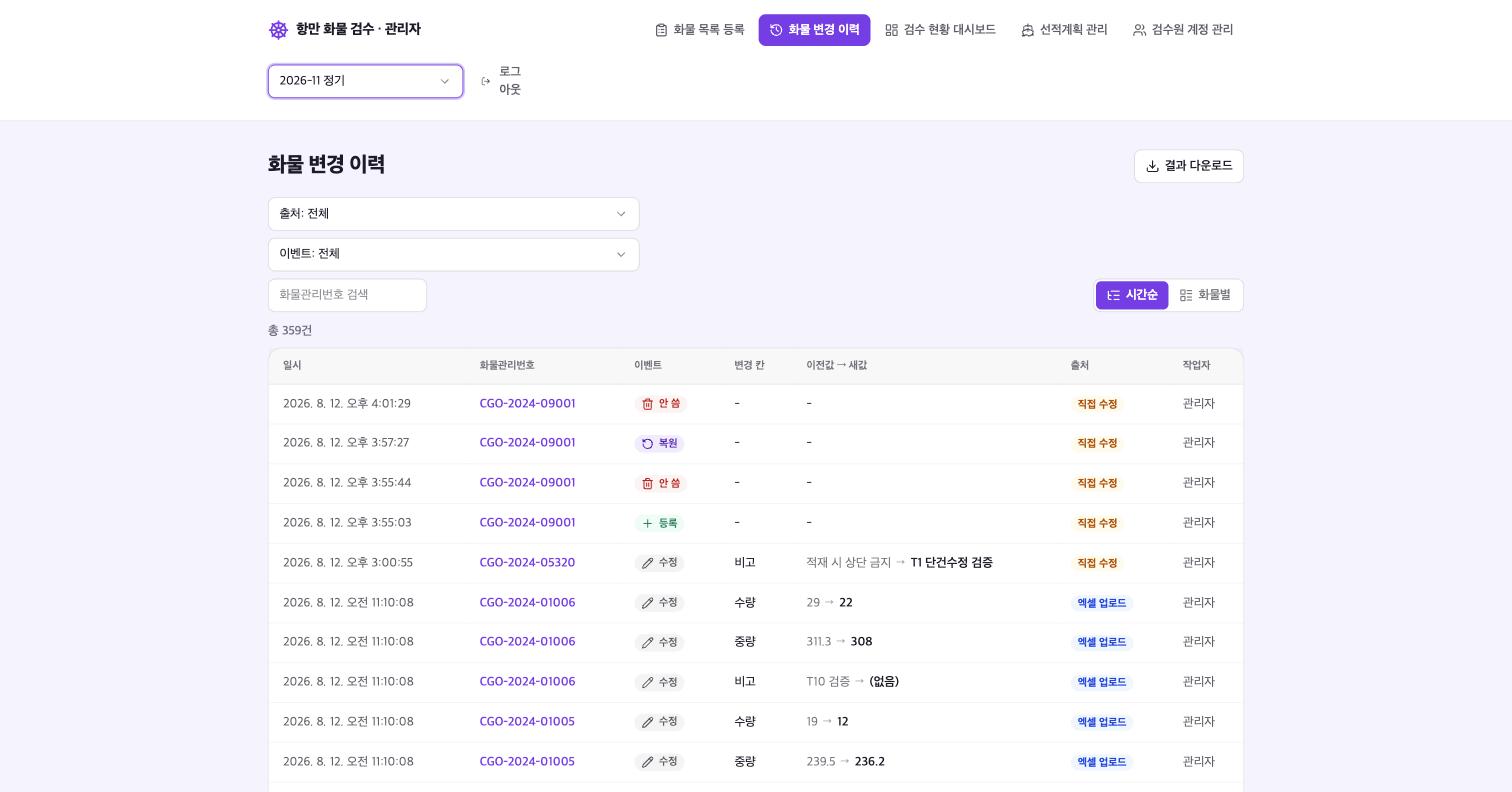Click the 일시 column header
Viewport: 1512px width, 792px height.
pos(292,366)
